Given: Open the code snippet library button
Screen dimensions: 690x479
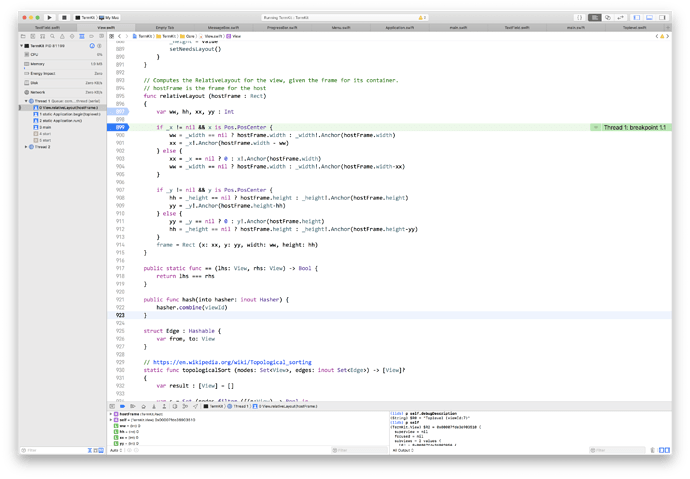Looking at the screenshot, I should [x=580, y=18].
